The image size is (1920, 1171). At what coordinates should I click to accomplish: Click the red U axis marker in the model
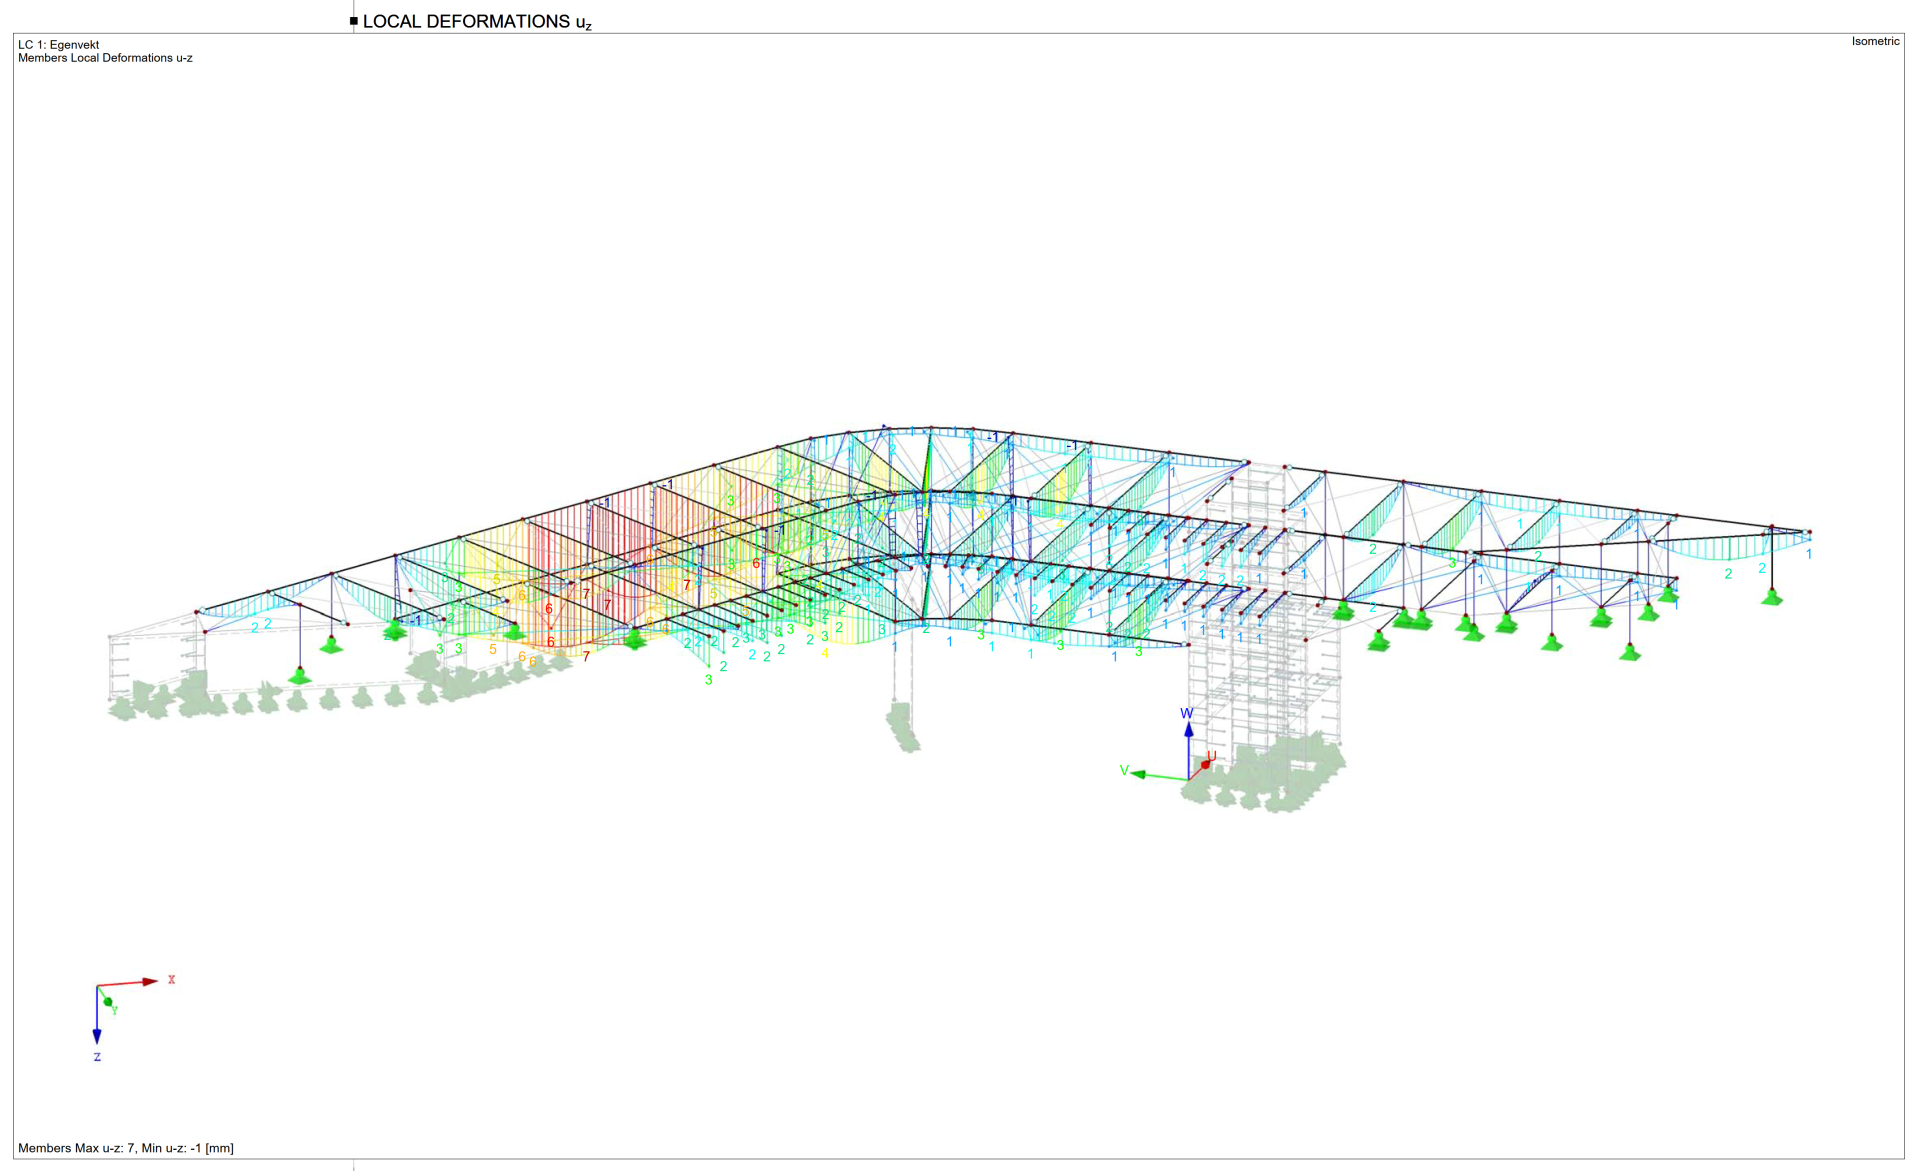(1207, 763)
